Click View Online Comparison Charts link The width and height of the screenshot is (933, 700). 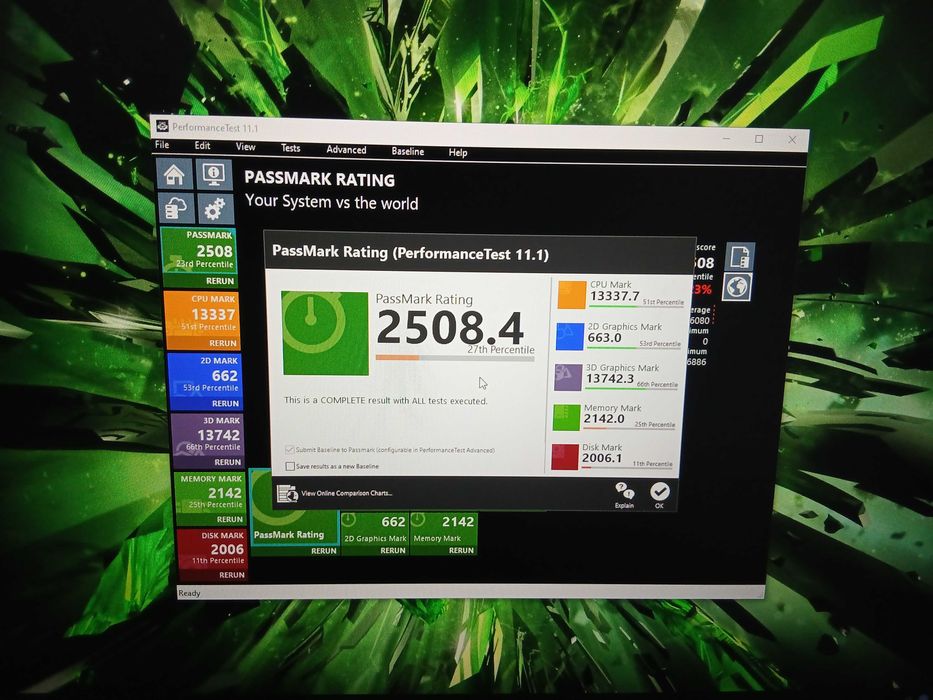pos(346,493)
